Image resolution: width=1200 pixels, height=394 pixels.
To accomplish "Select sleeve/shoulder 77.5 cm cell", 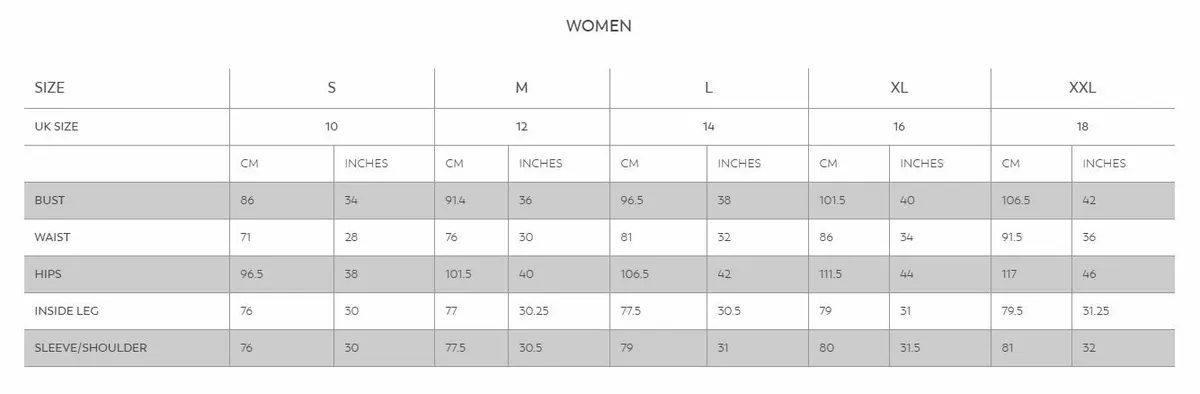I will coord(471,348).
